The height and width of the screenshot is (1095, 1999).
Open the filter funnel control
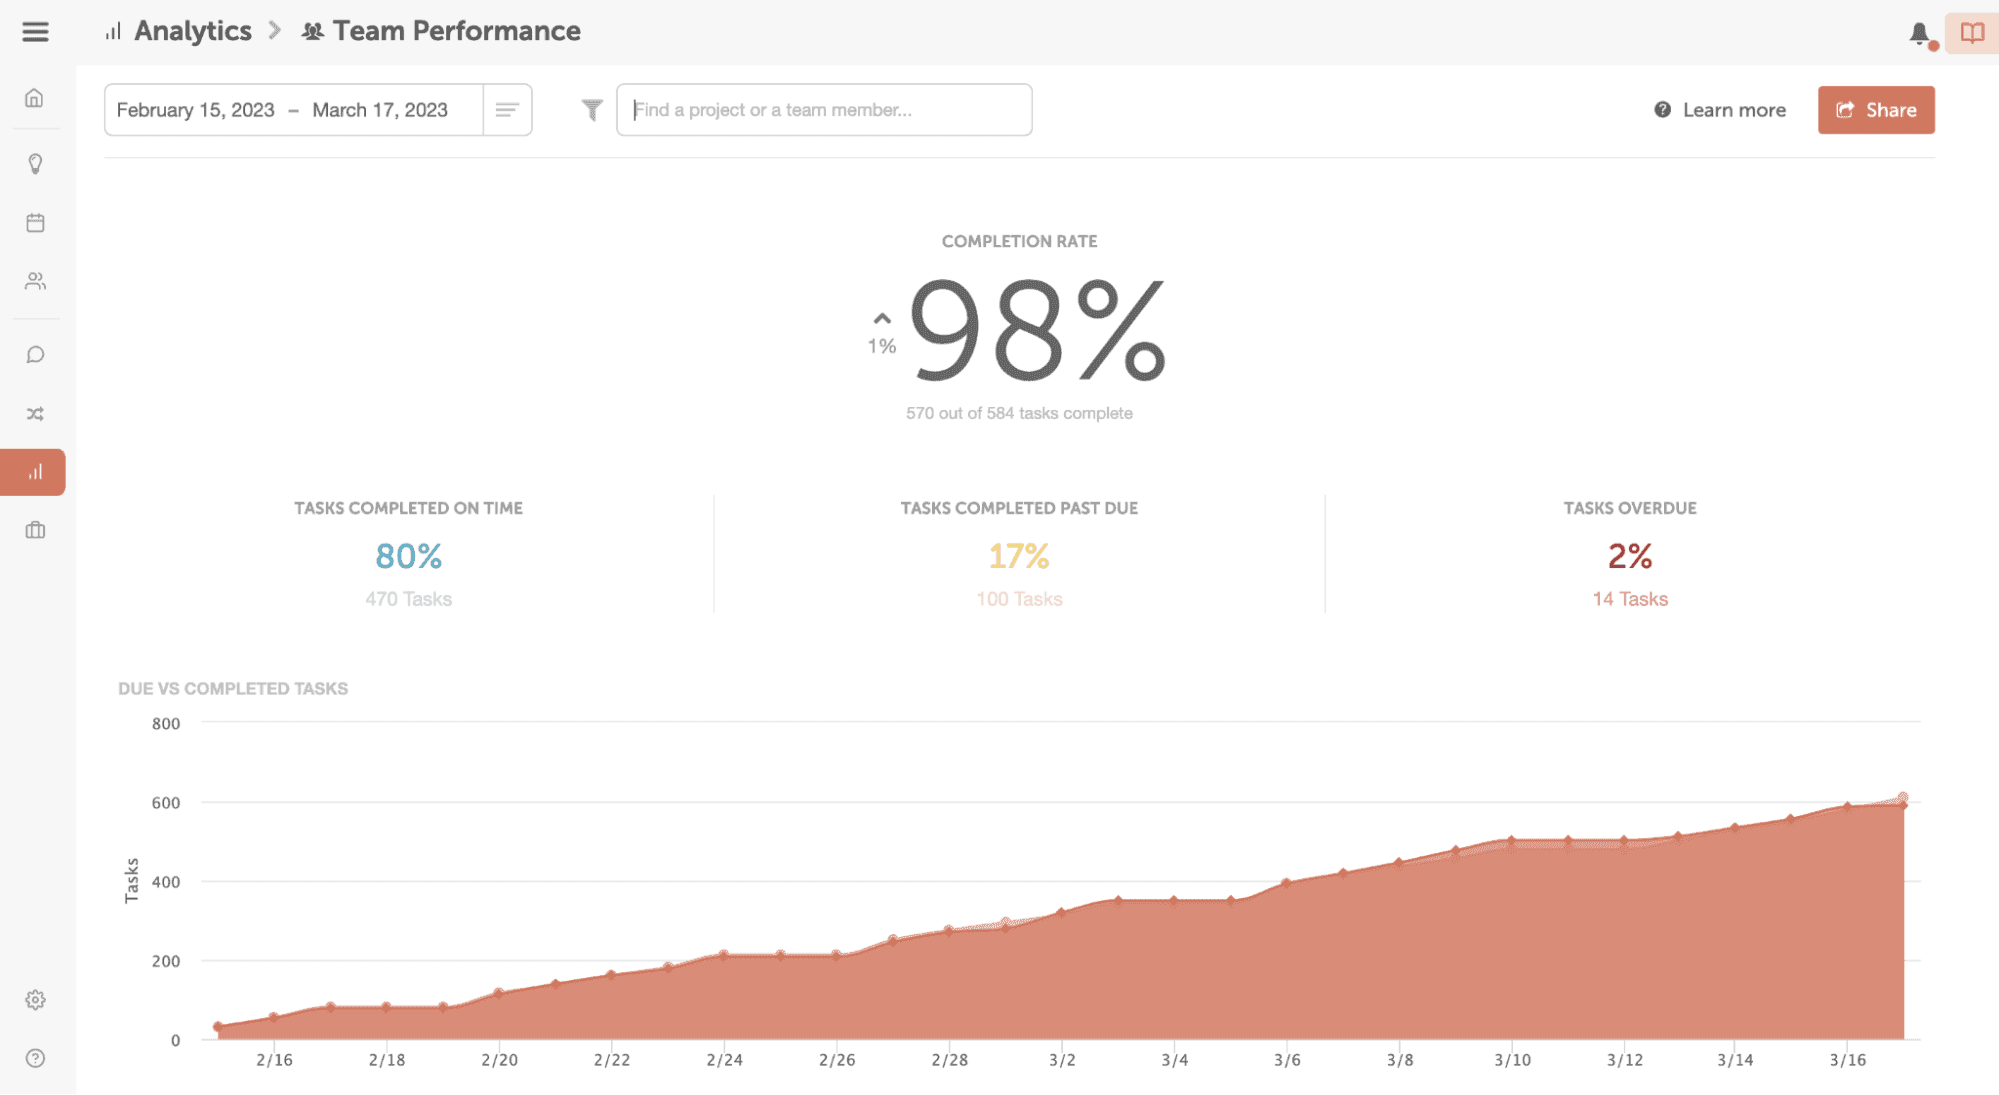tap(591, 110)
